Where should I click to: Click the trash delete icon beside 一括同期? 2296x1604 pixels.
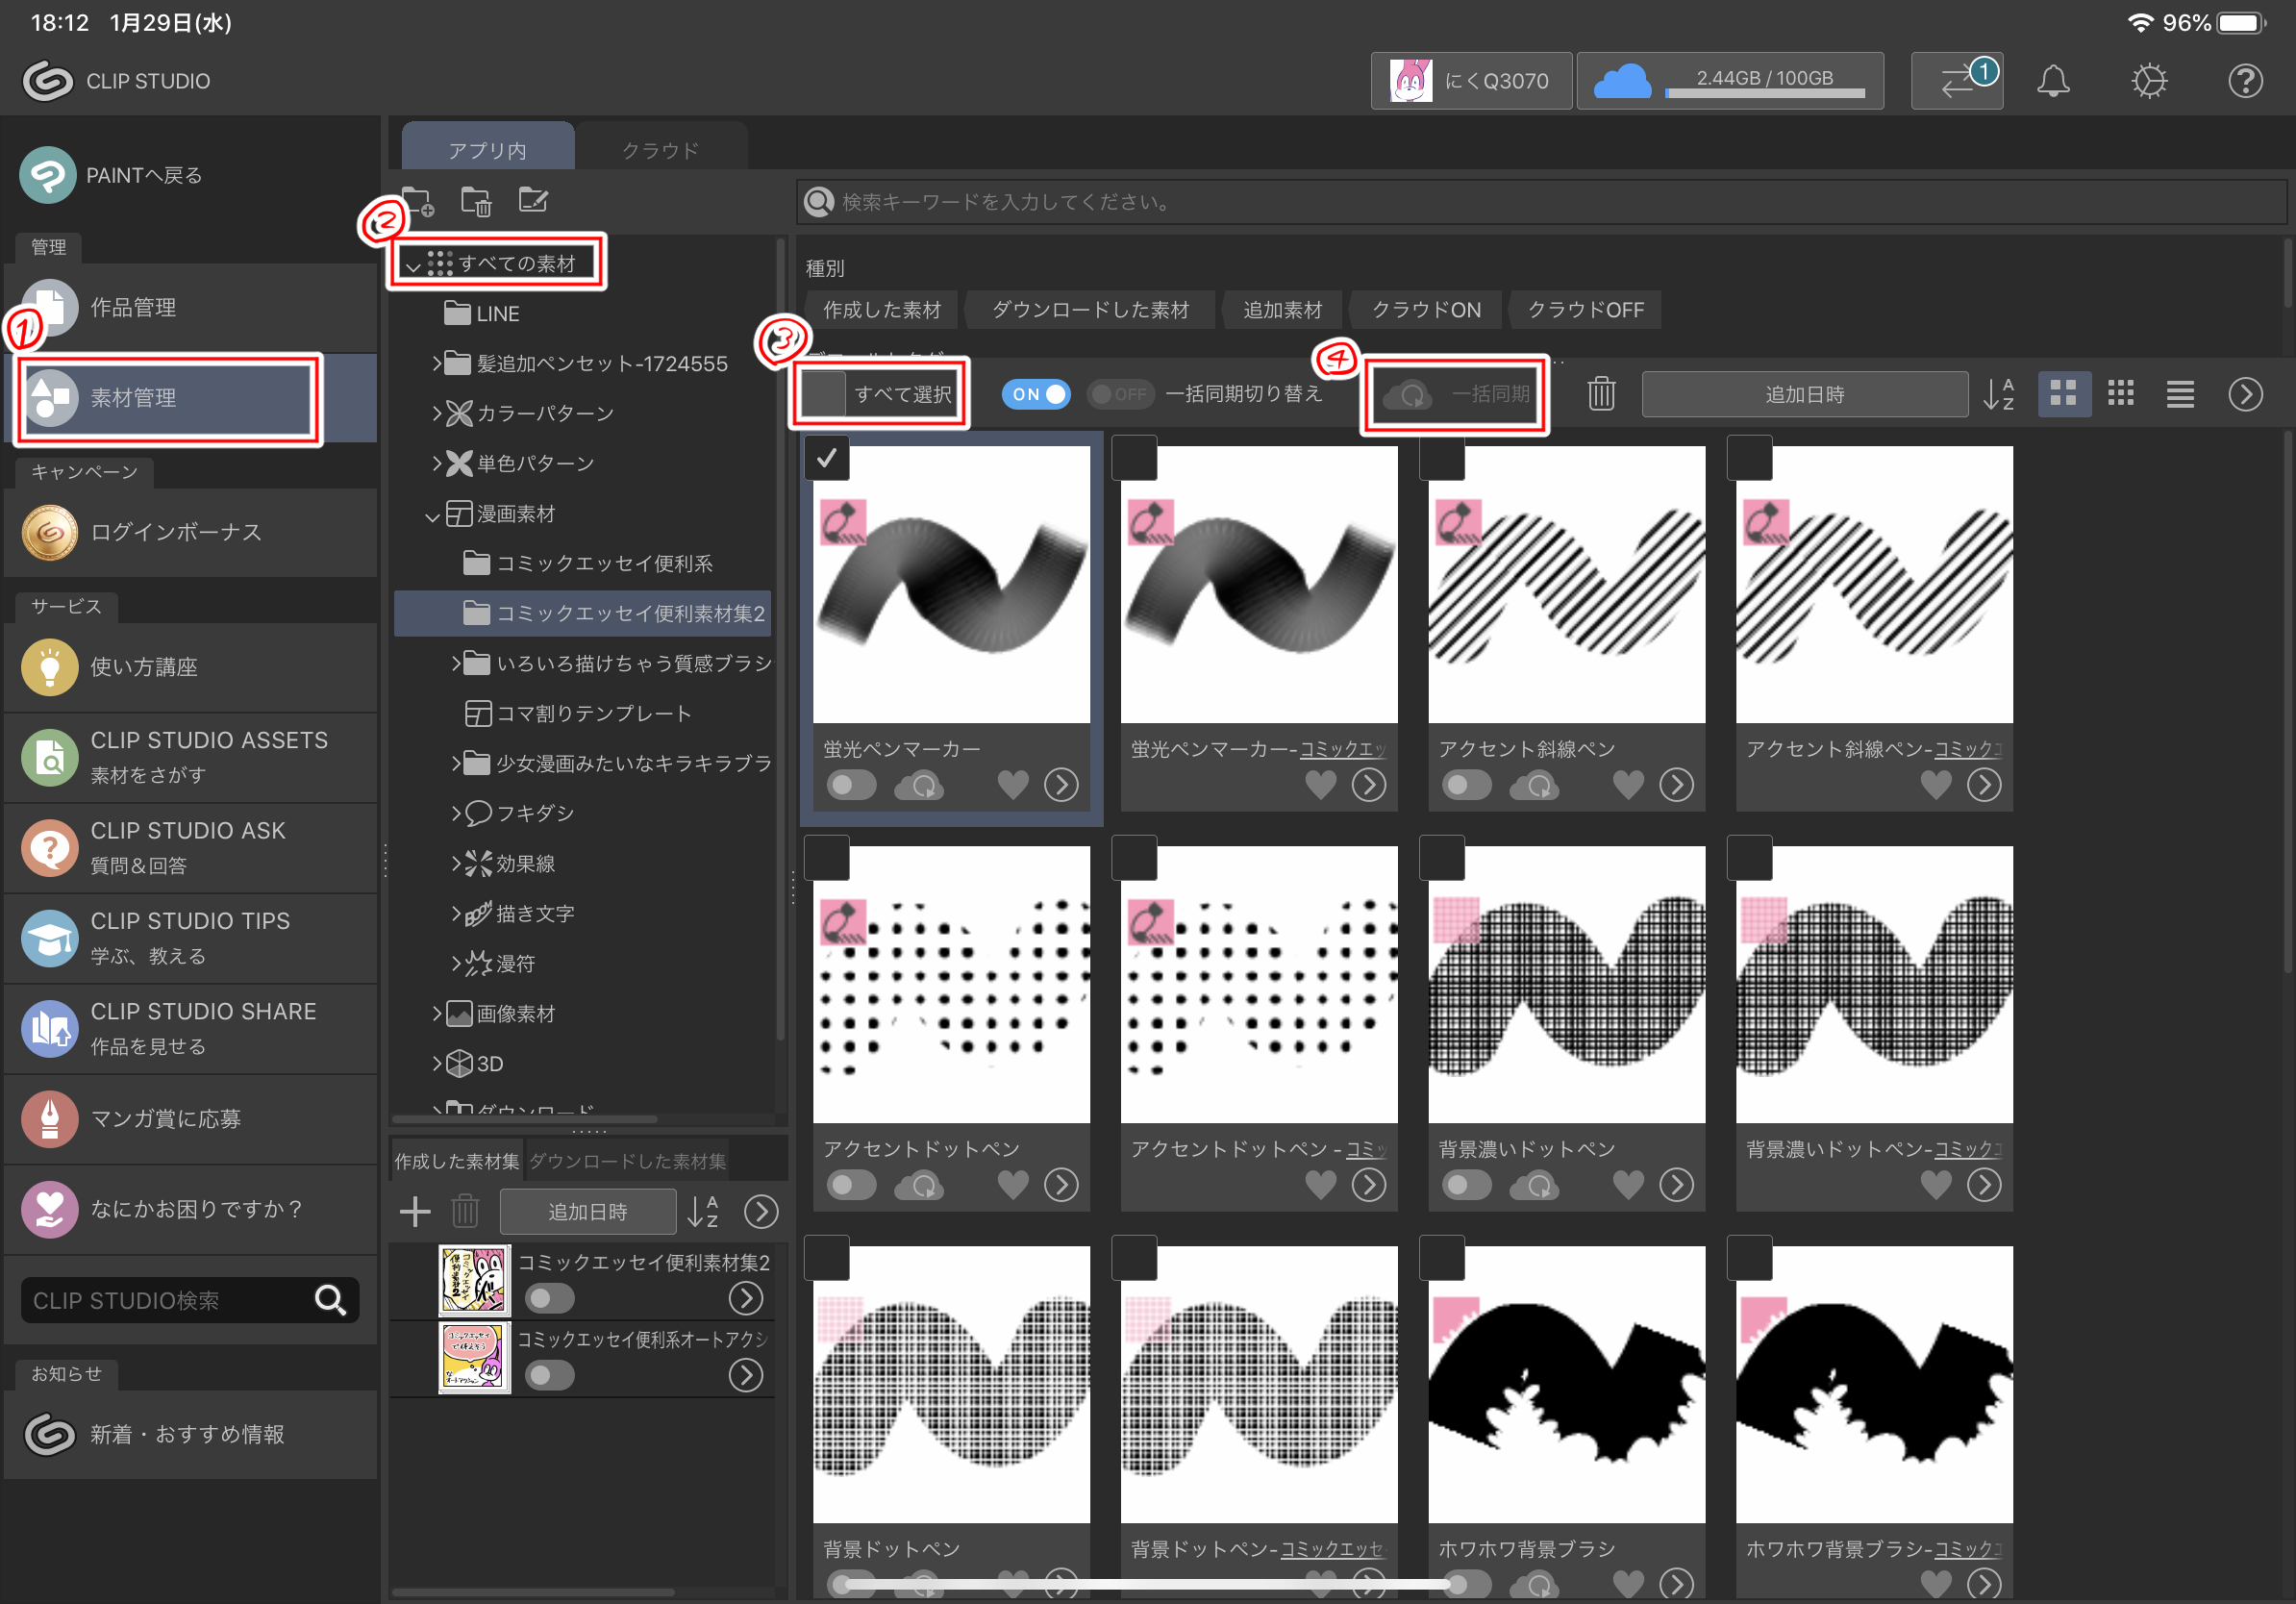point(1600,394)
